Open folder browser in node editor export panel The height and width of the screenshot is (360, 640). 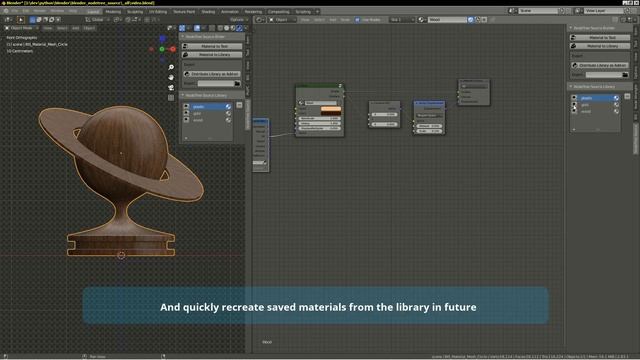coord(625,75)
